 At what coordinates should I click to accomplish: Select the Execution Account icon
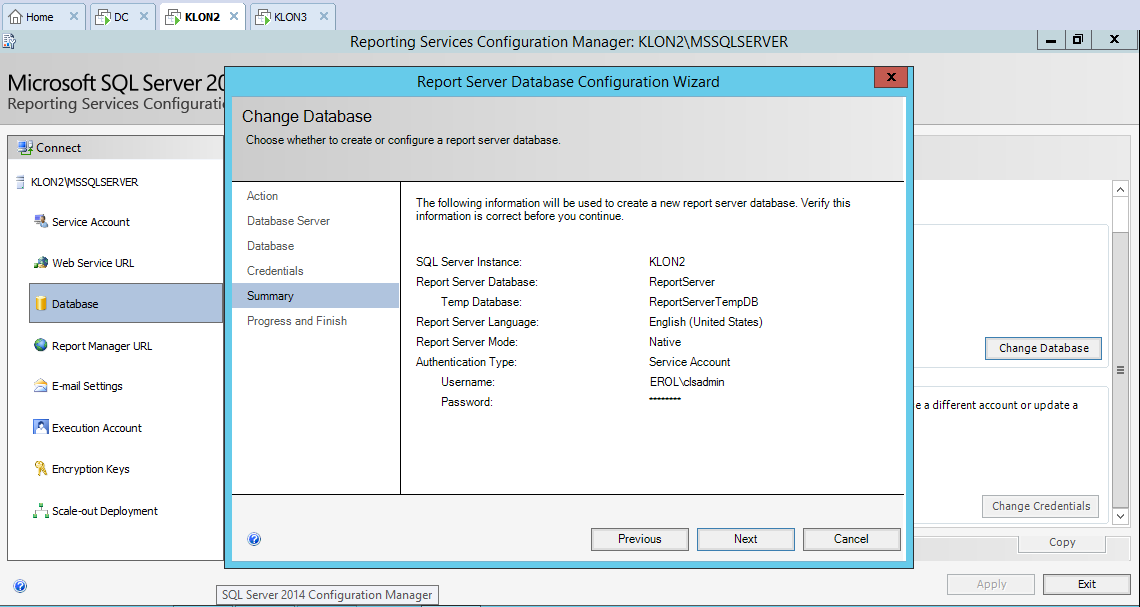click(x=41, y=427)
